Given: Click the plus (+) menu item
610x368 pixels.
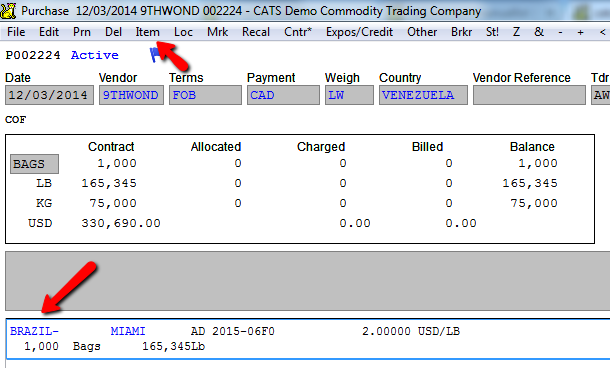Looking at the screenshot, I should 580,32.
